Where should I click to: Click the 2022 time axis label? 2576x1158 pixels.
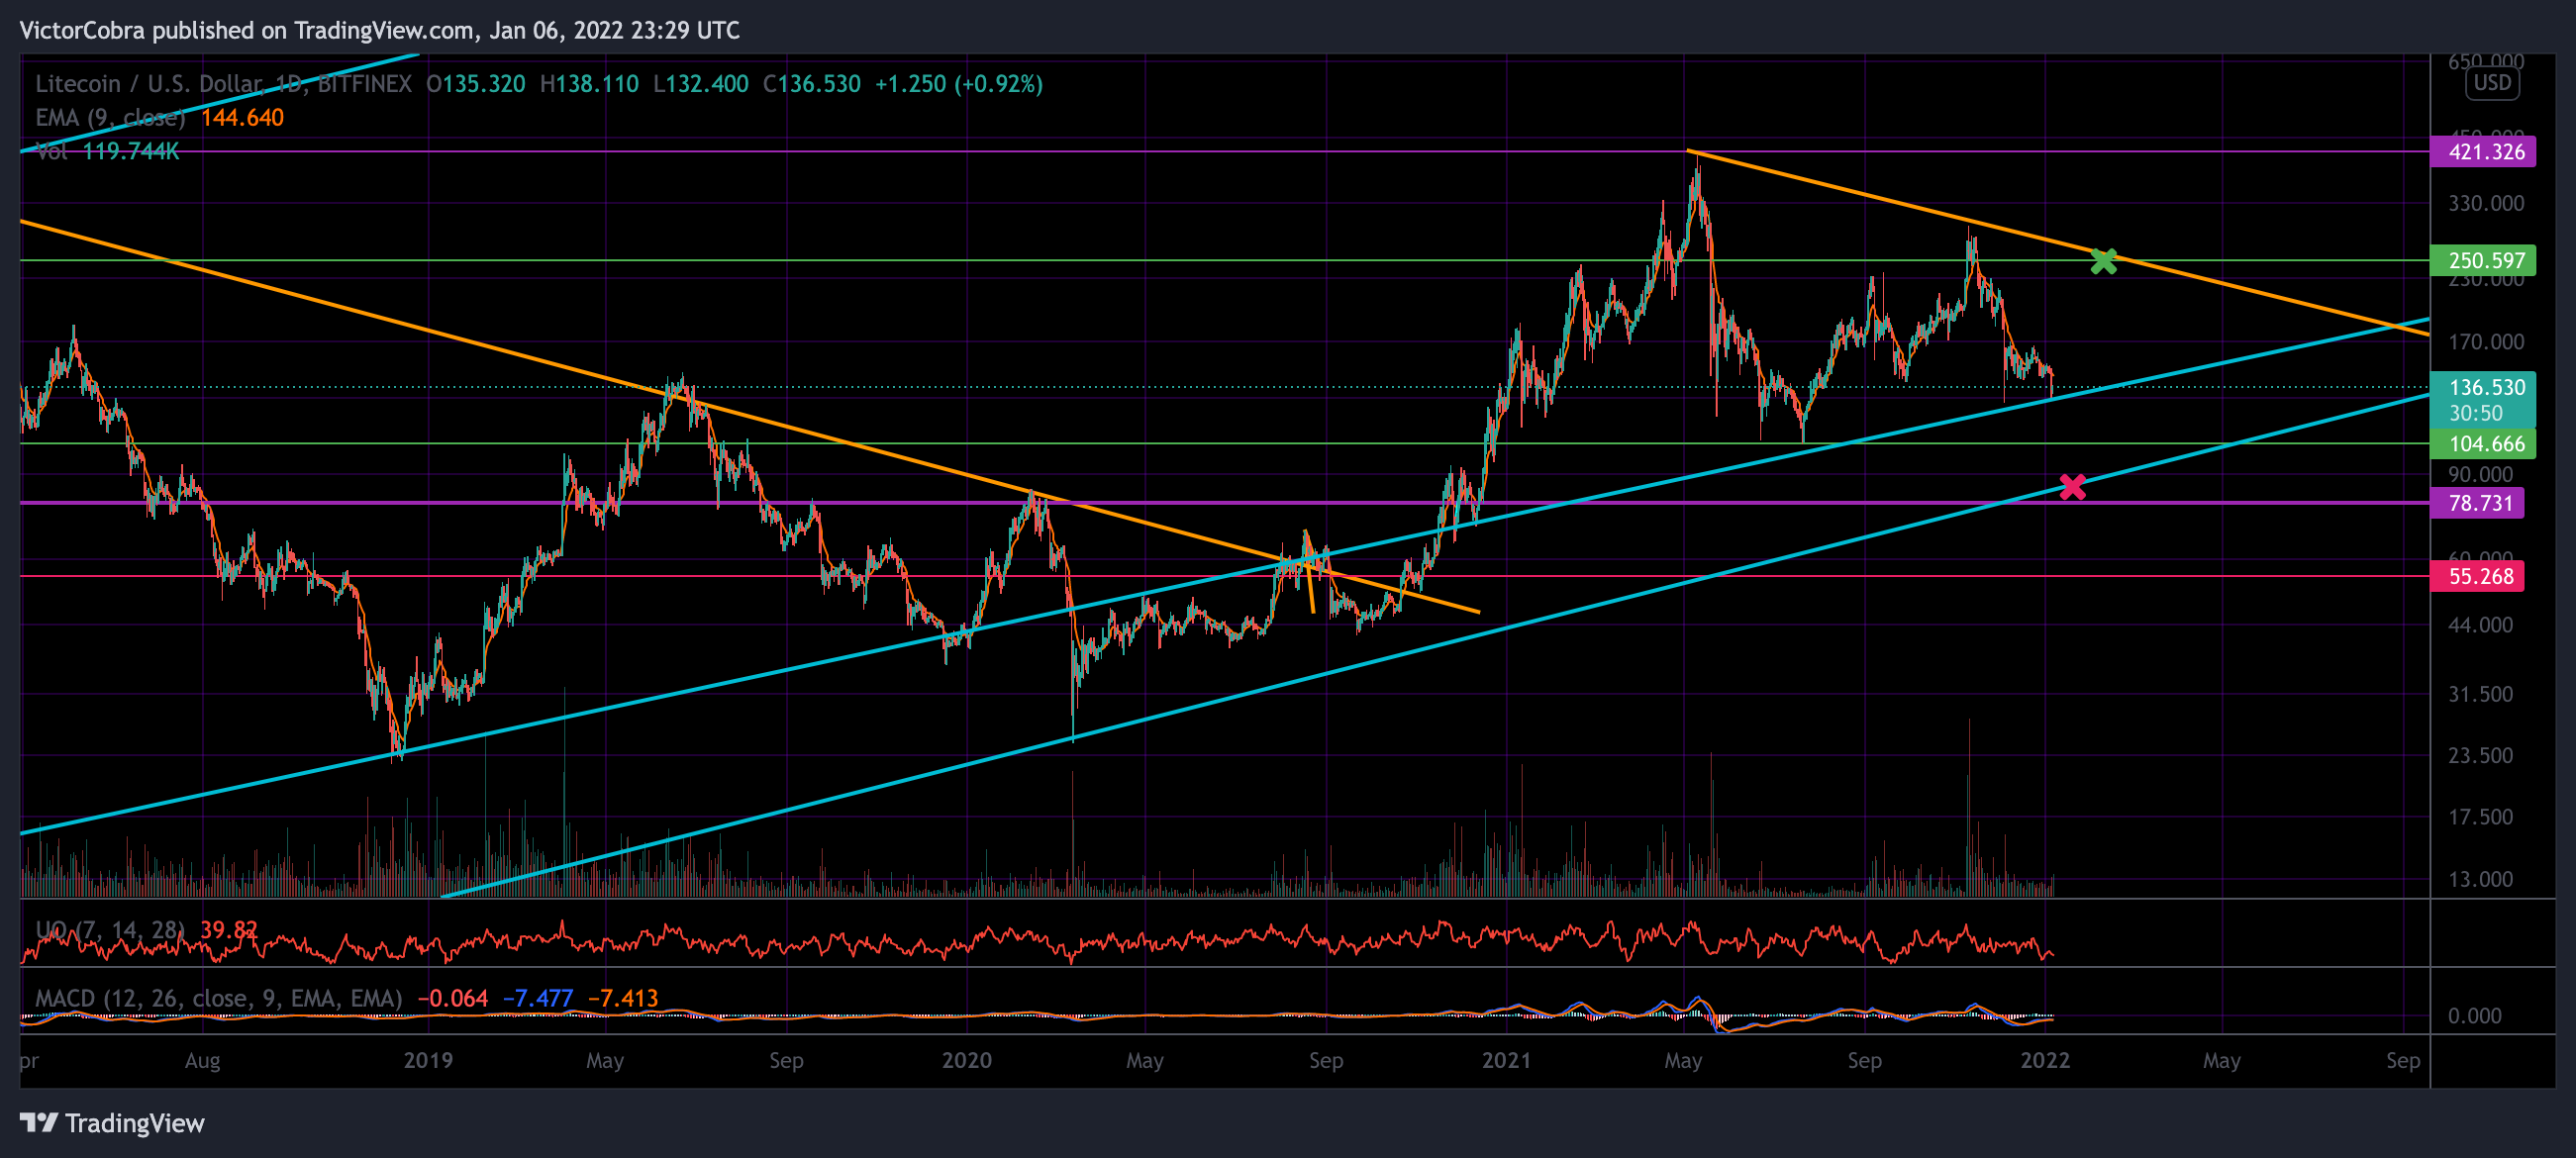(2045, 1060)
